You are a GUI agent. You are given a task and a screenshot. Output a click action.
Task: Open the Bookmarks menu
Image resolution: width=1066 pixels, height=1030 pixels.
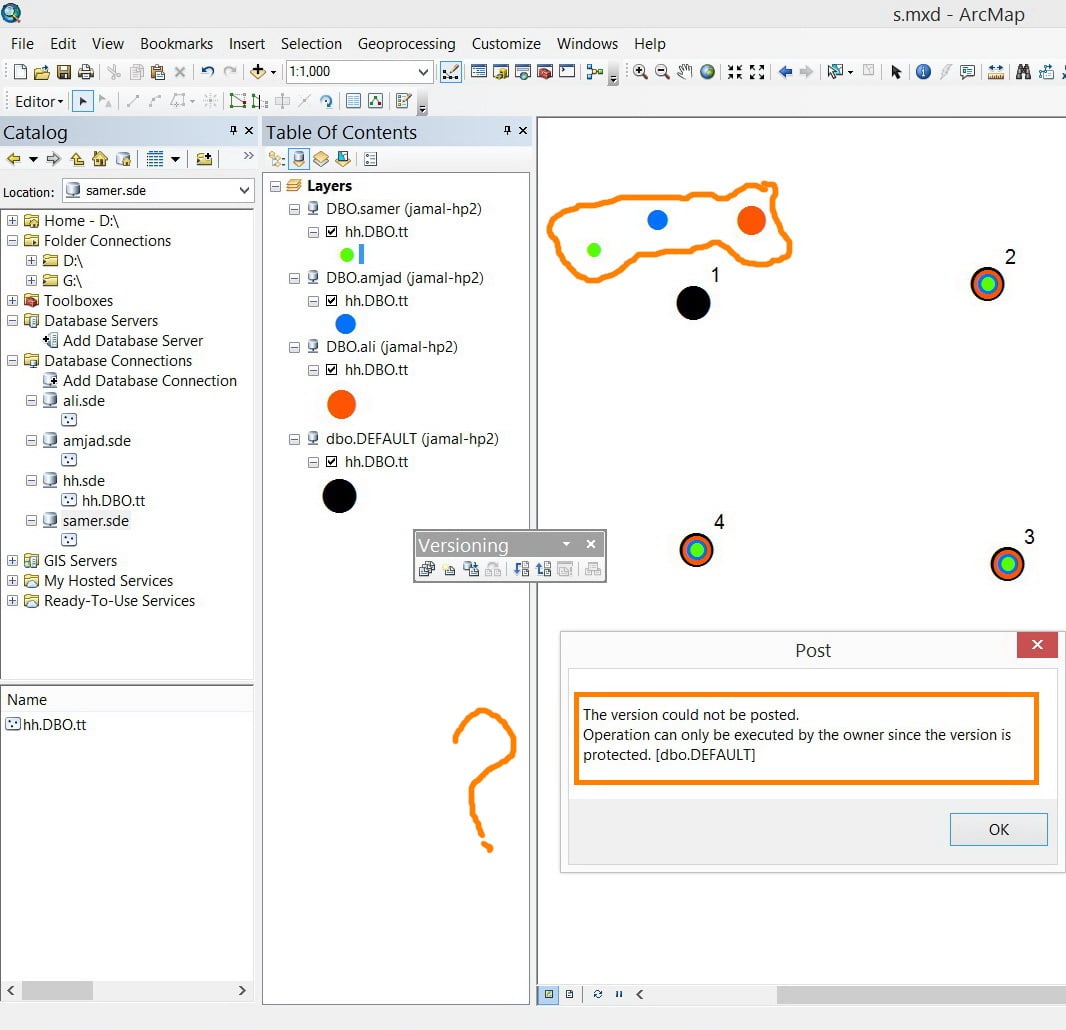coord(176,44)
